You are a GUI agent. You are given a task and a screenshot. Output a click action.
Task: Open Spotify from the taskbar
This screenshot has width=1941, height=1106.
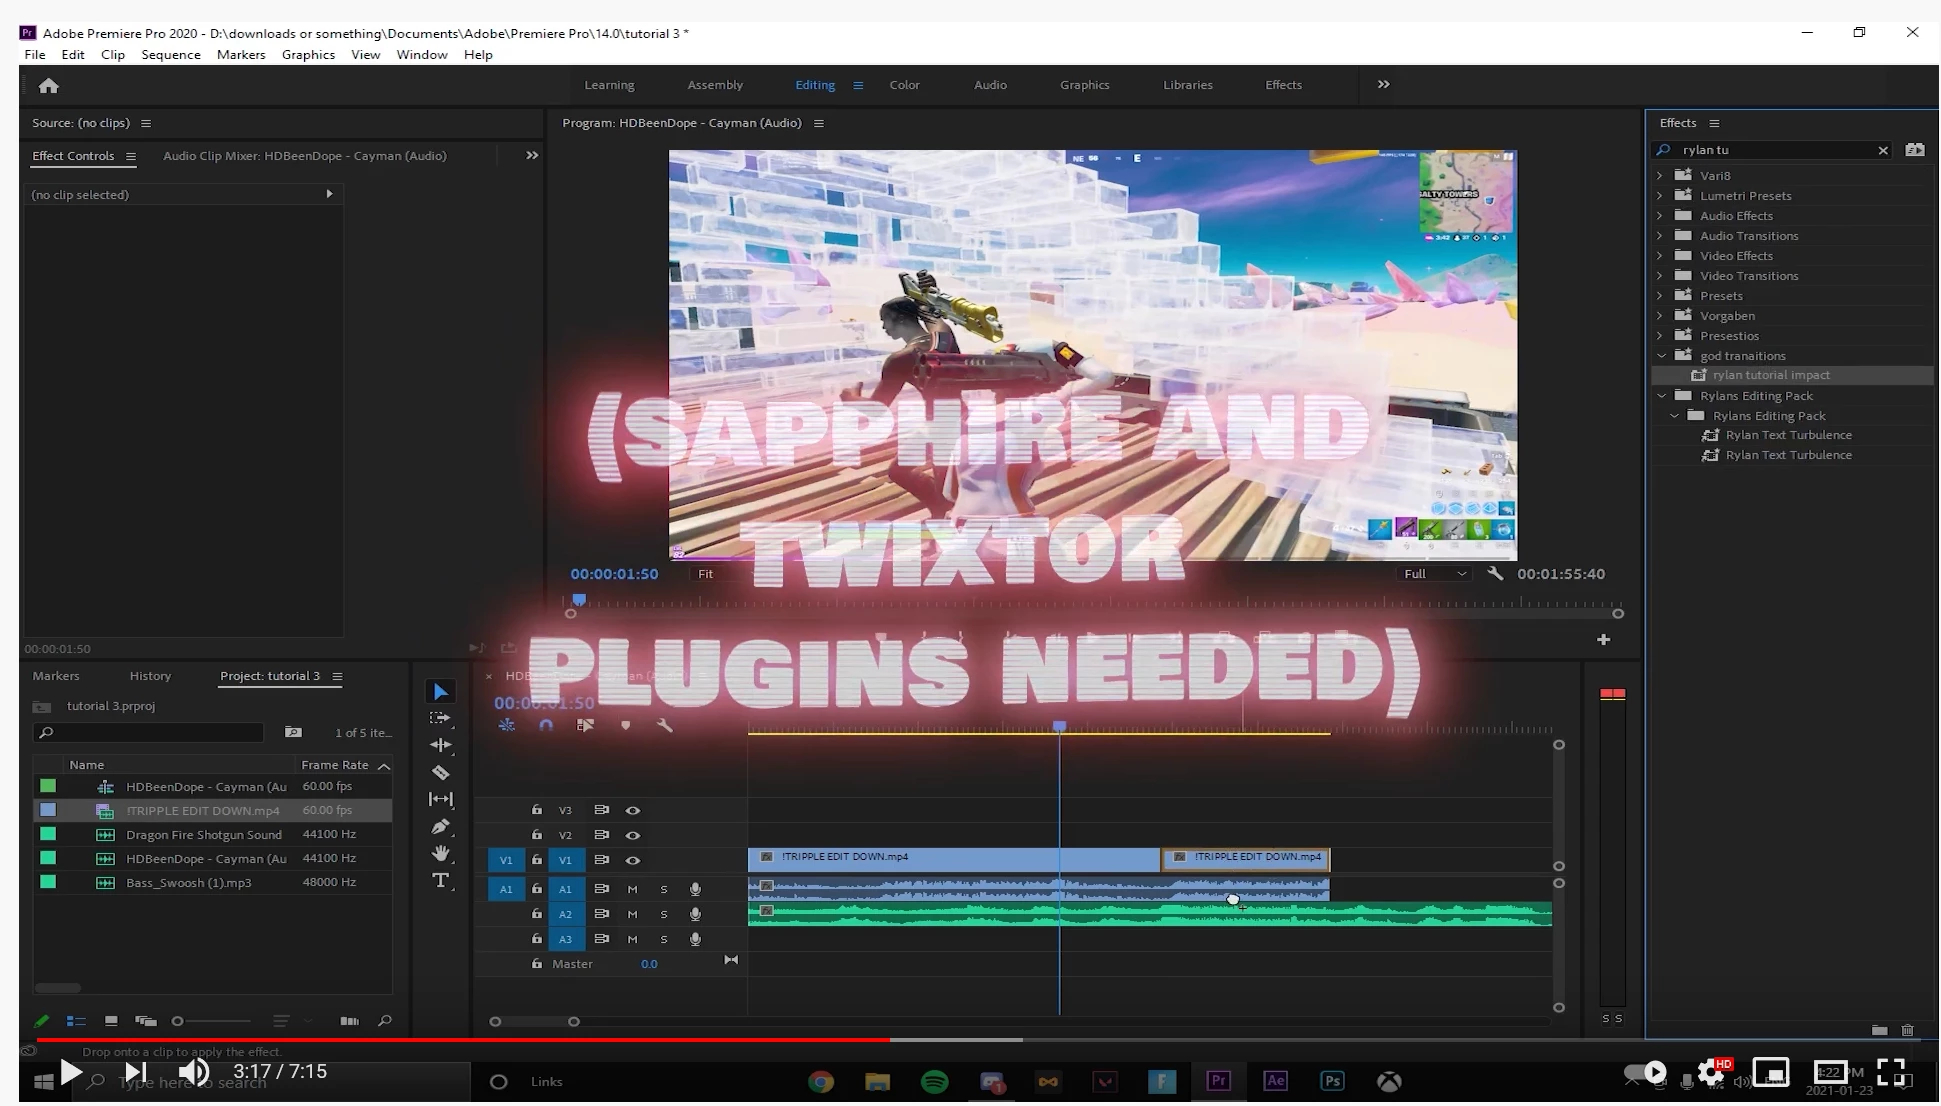pos(934,1081)
